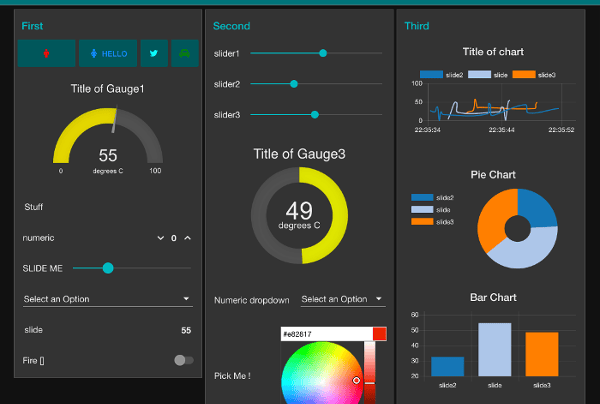Toggle slide legend in line chart
The height and width of the screenshot is (404, 600).
(x=488, y=75)
